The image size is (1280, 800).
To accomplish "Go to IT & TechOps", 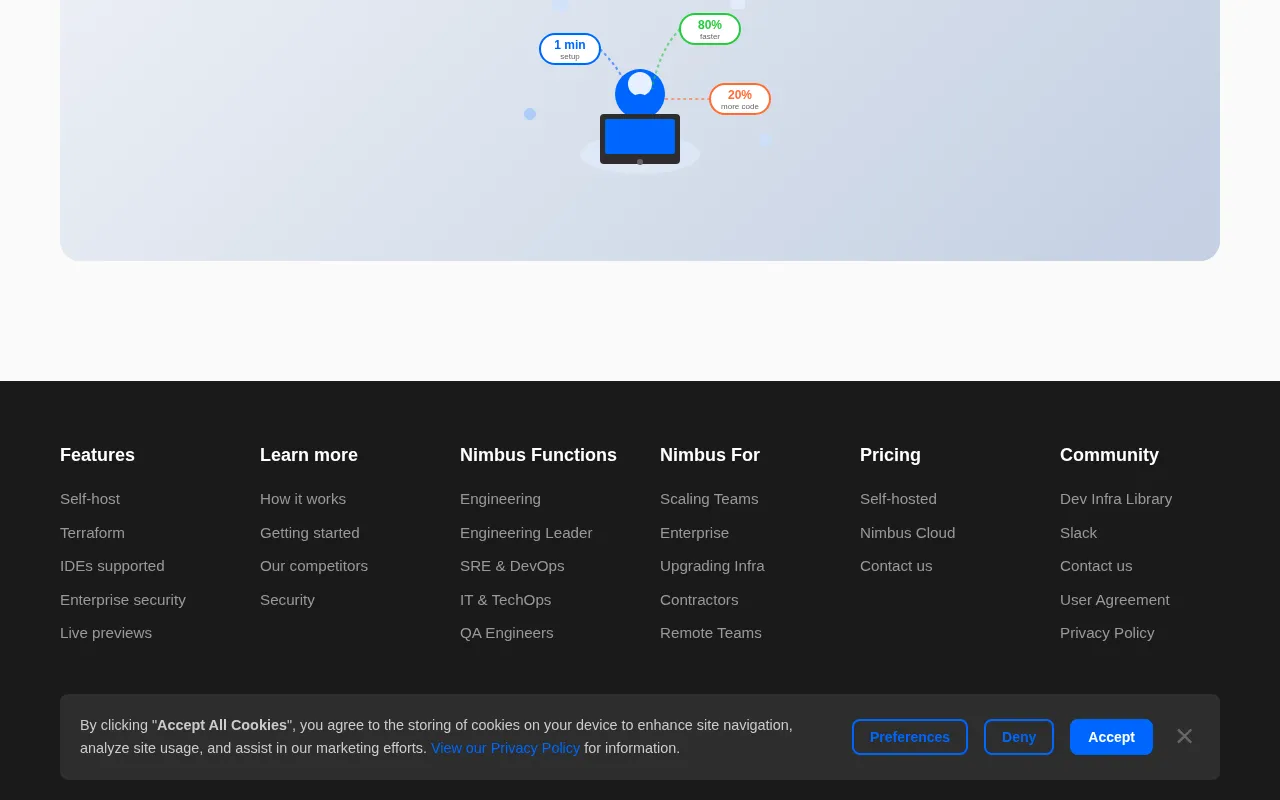I will pos(505,600).
